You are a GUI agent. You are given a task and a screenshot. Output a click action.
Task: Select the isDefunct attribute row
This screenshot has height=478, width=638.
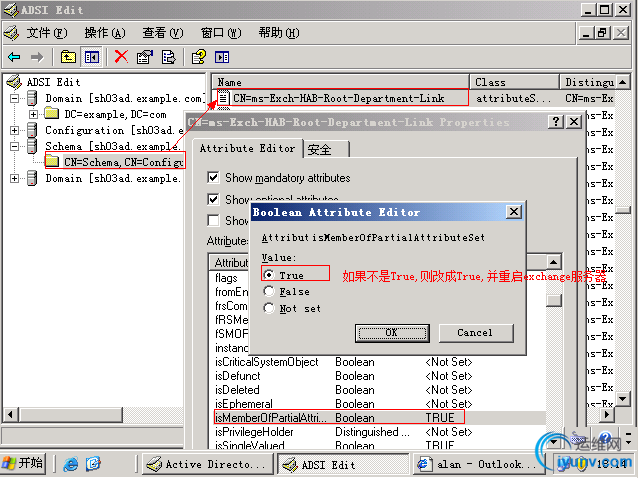[378, 376]
